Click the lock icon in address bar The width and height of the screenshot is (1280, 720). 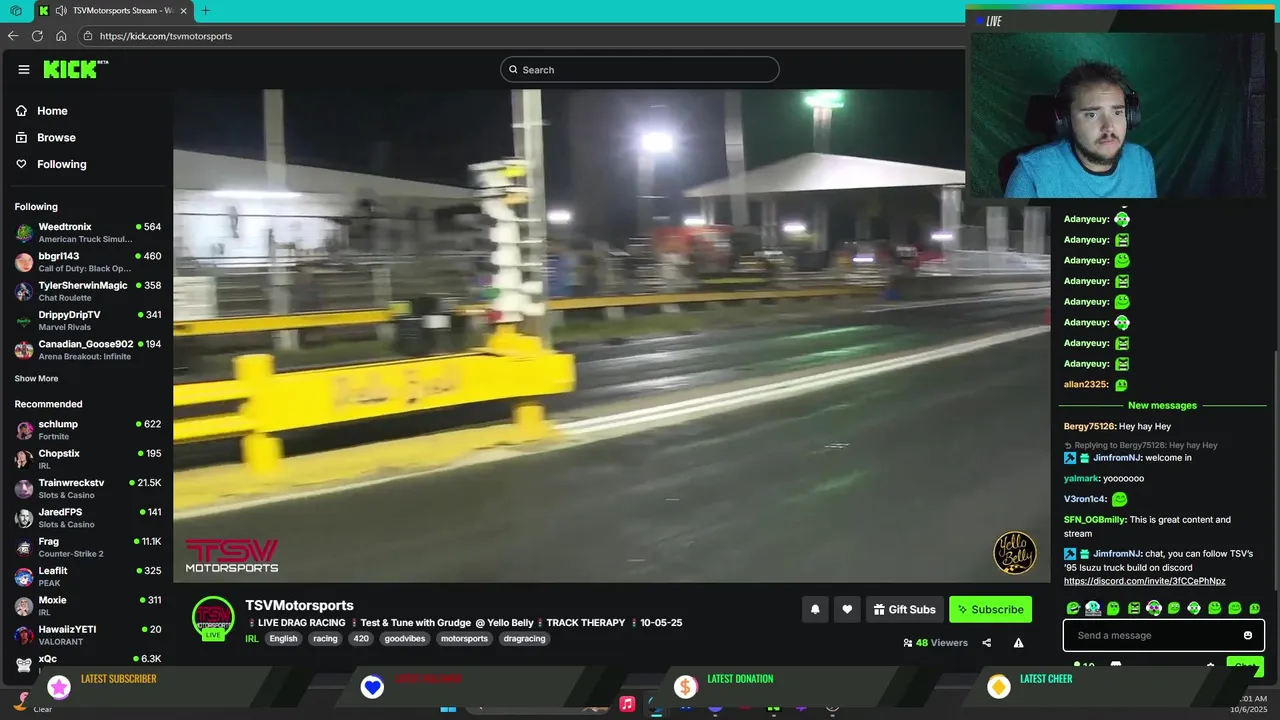[x=88, y=36]
